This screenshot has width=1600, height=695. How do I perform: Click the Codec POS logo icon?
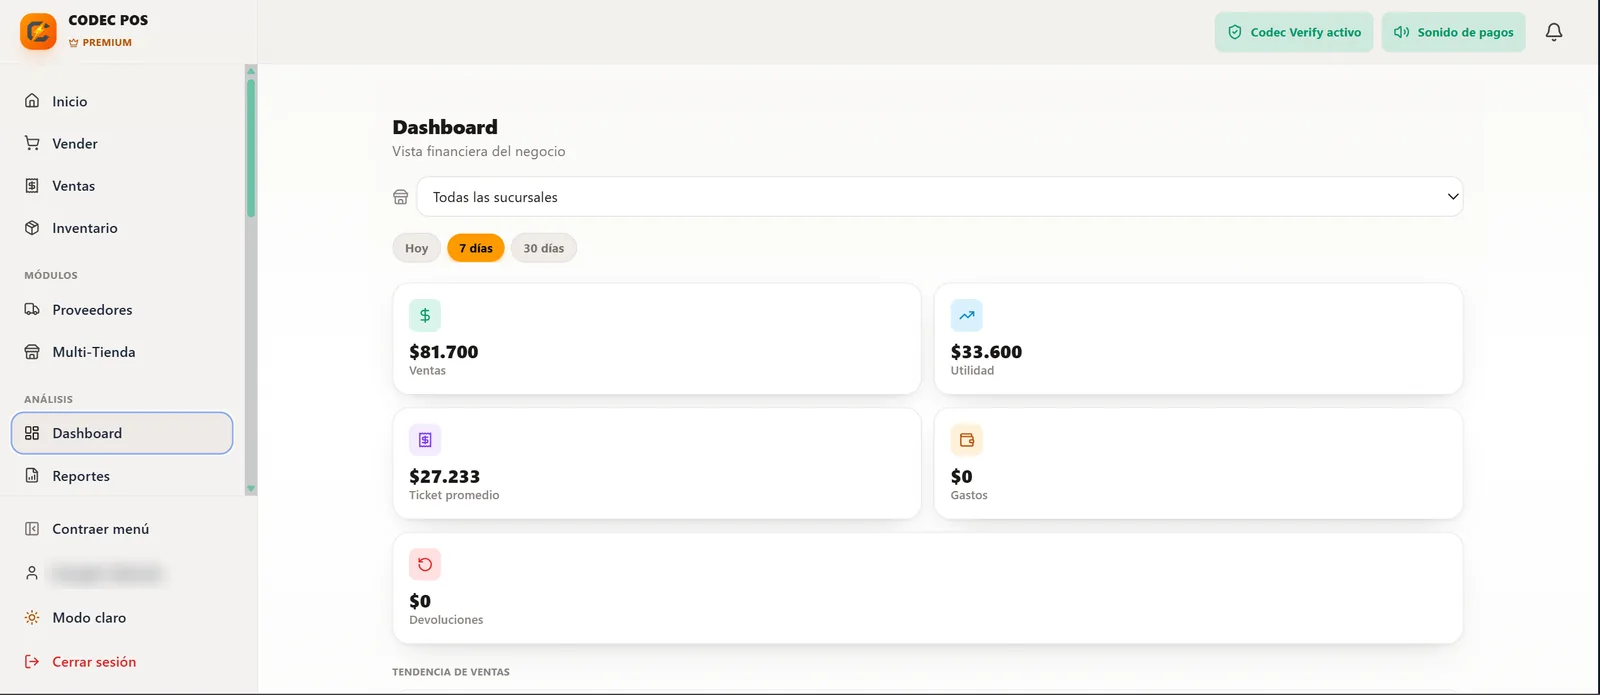coord(38,32)
